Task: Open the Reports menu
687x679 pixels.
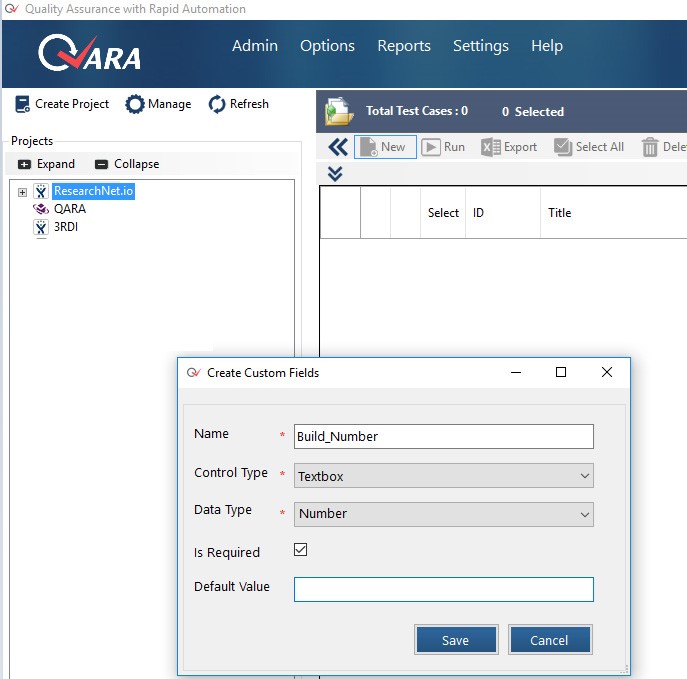Action: [404, 46]
